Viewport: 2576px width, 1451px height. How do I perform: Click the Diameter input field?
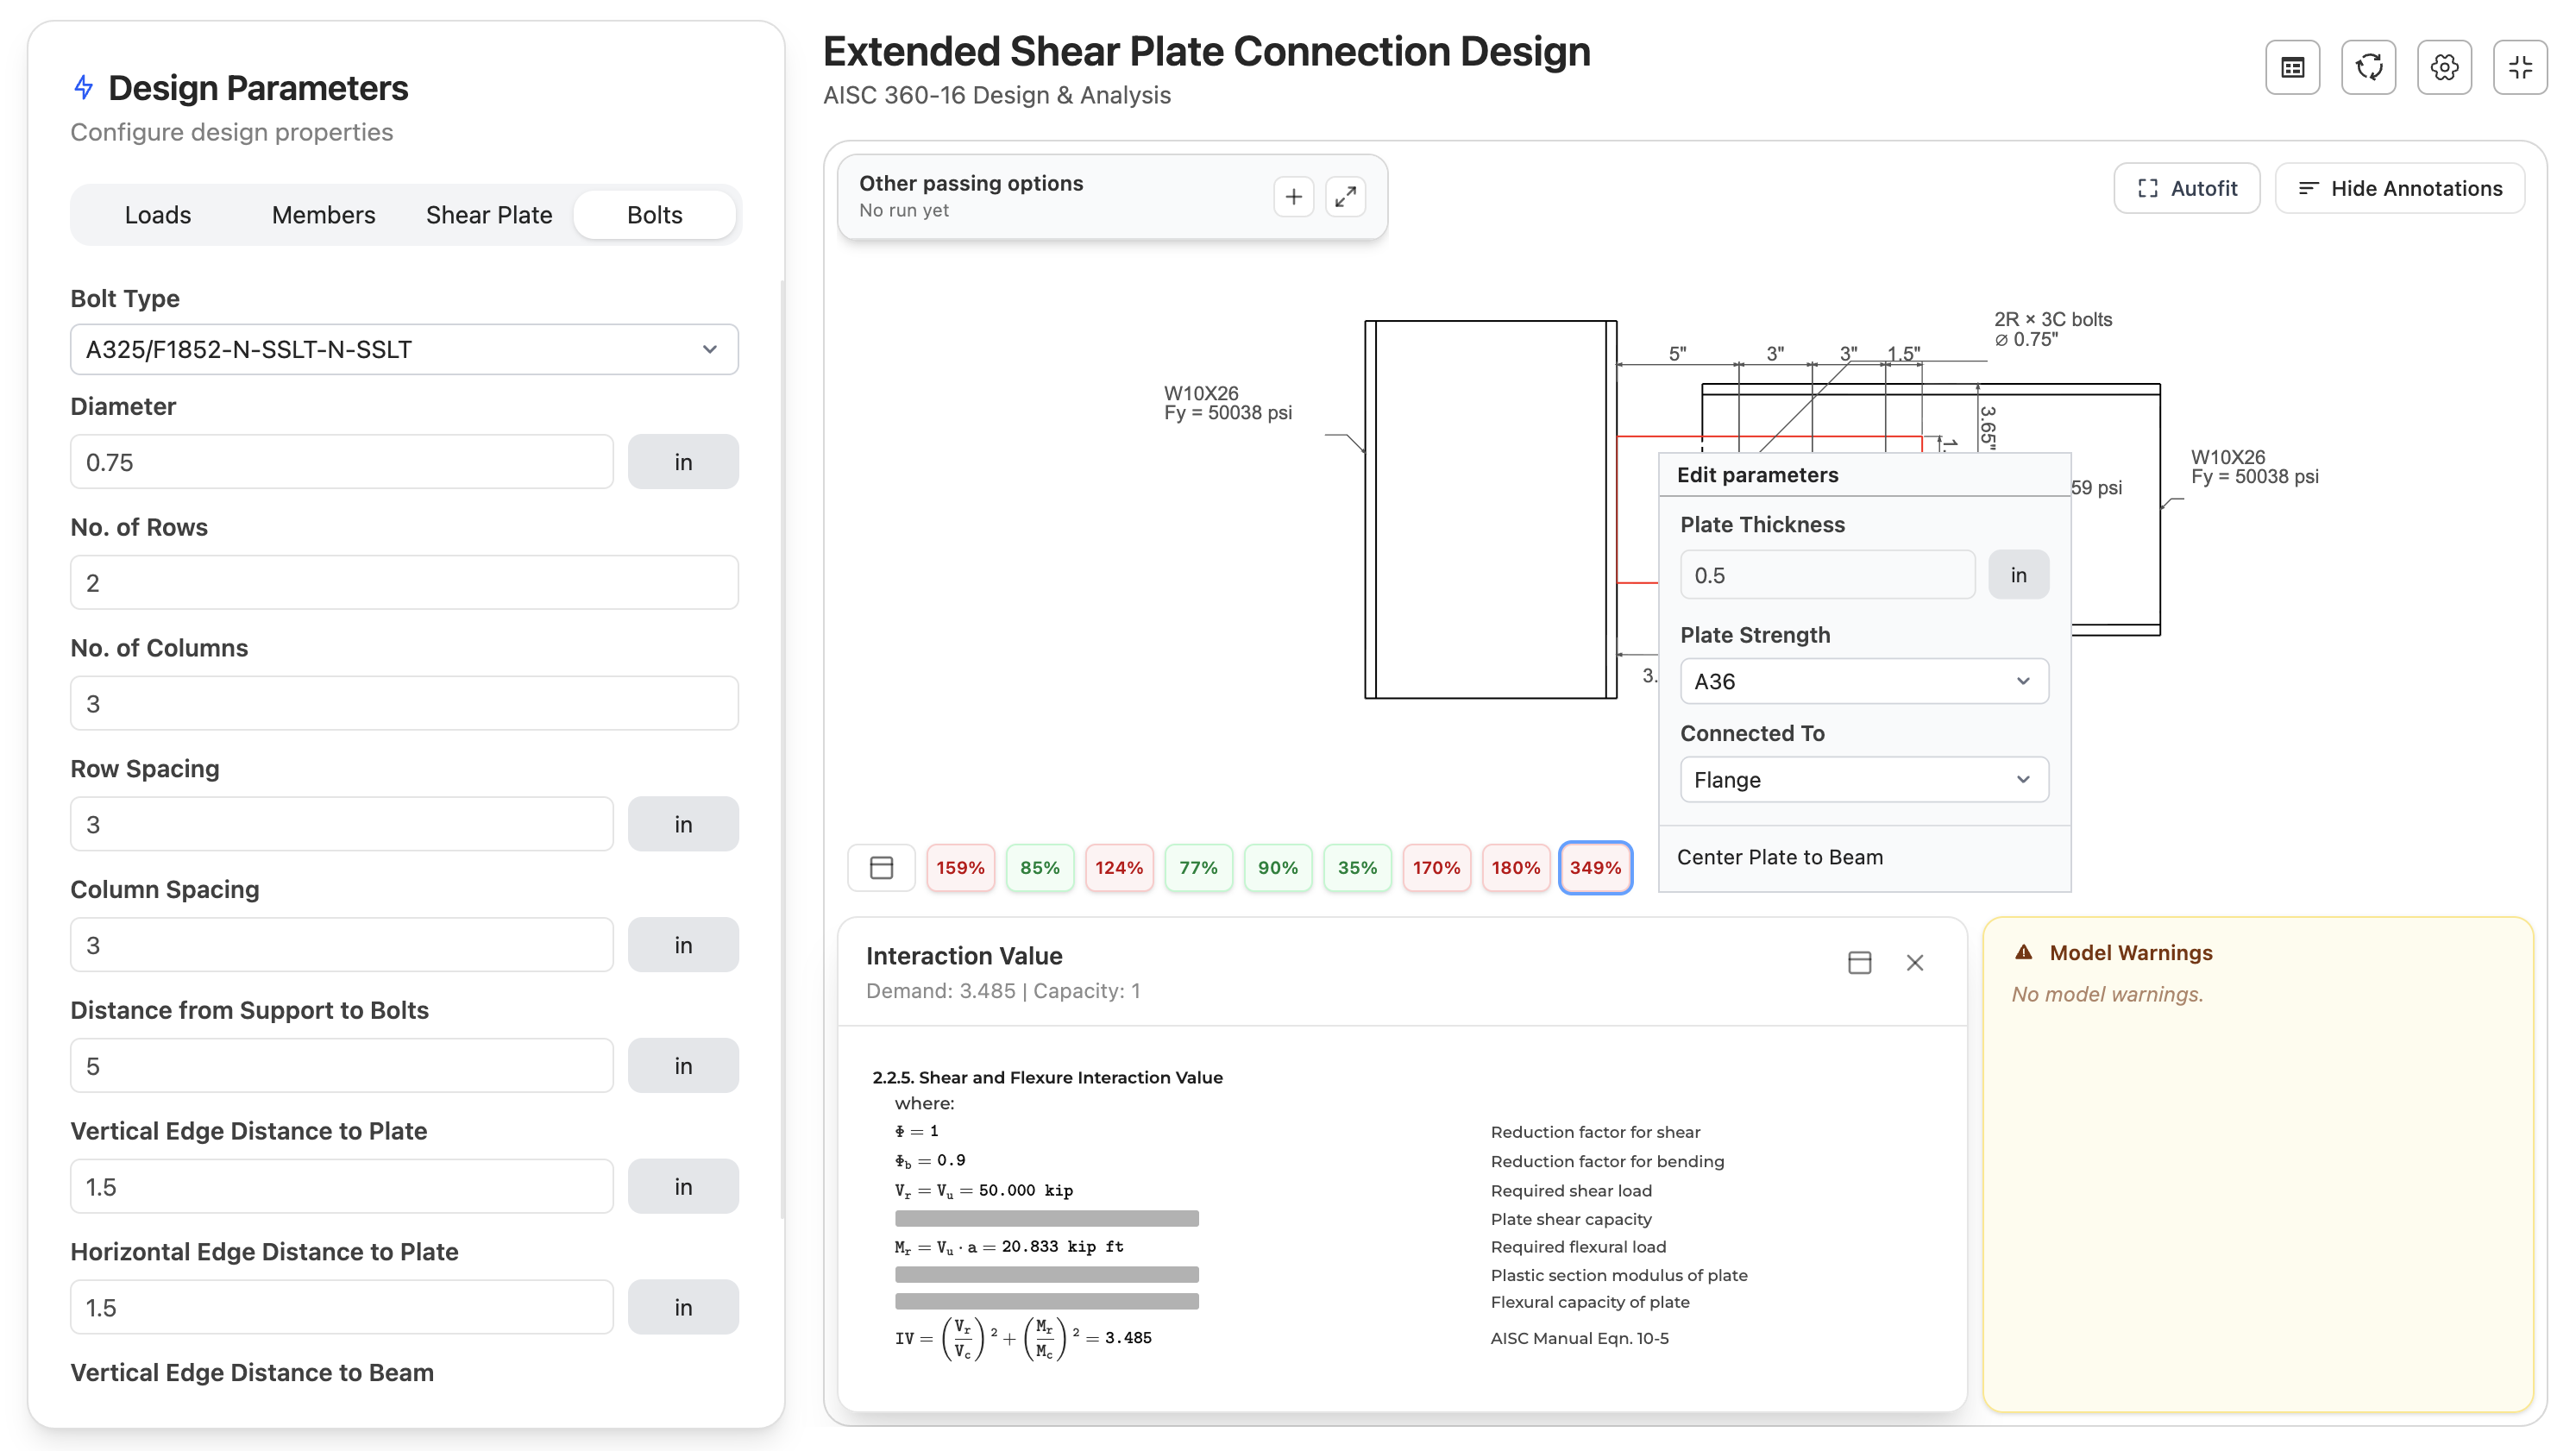click(x=342, y=462)
